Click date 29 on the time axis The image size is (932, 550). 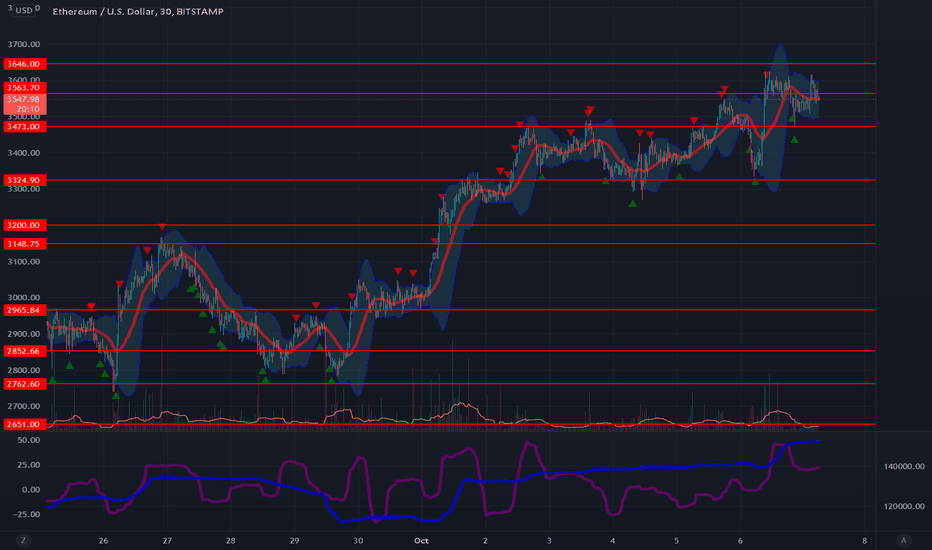pos(294,540)
